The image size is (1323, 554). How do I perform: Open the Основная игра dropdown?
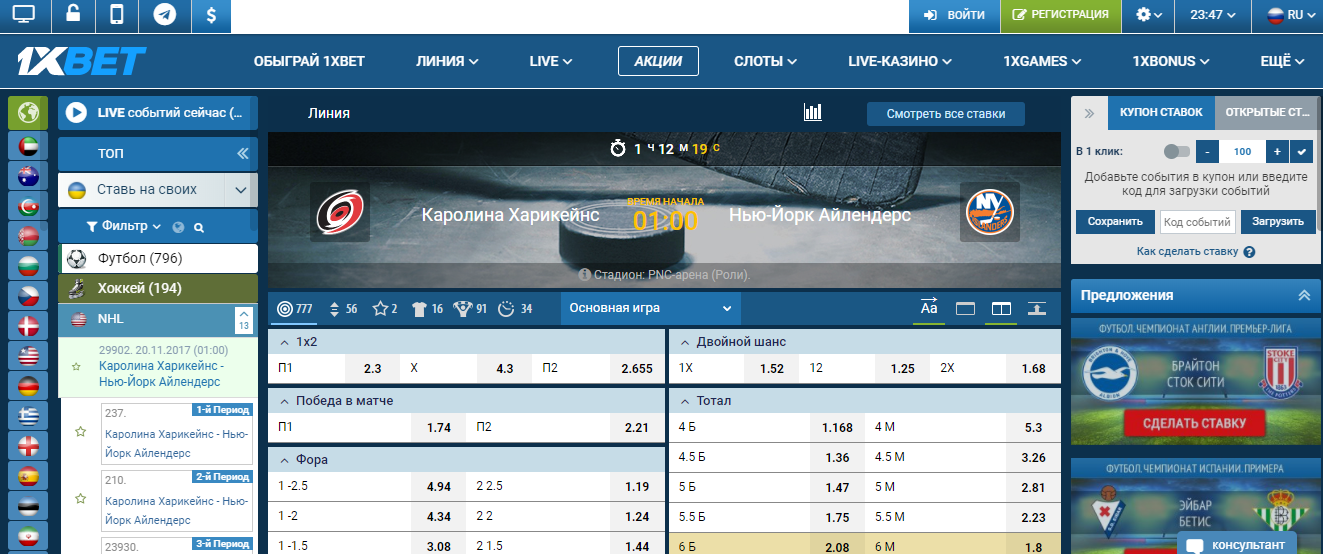(x=651, y=308)
